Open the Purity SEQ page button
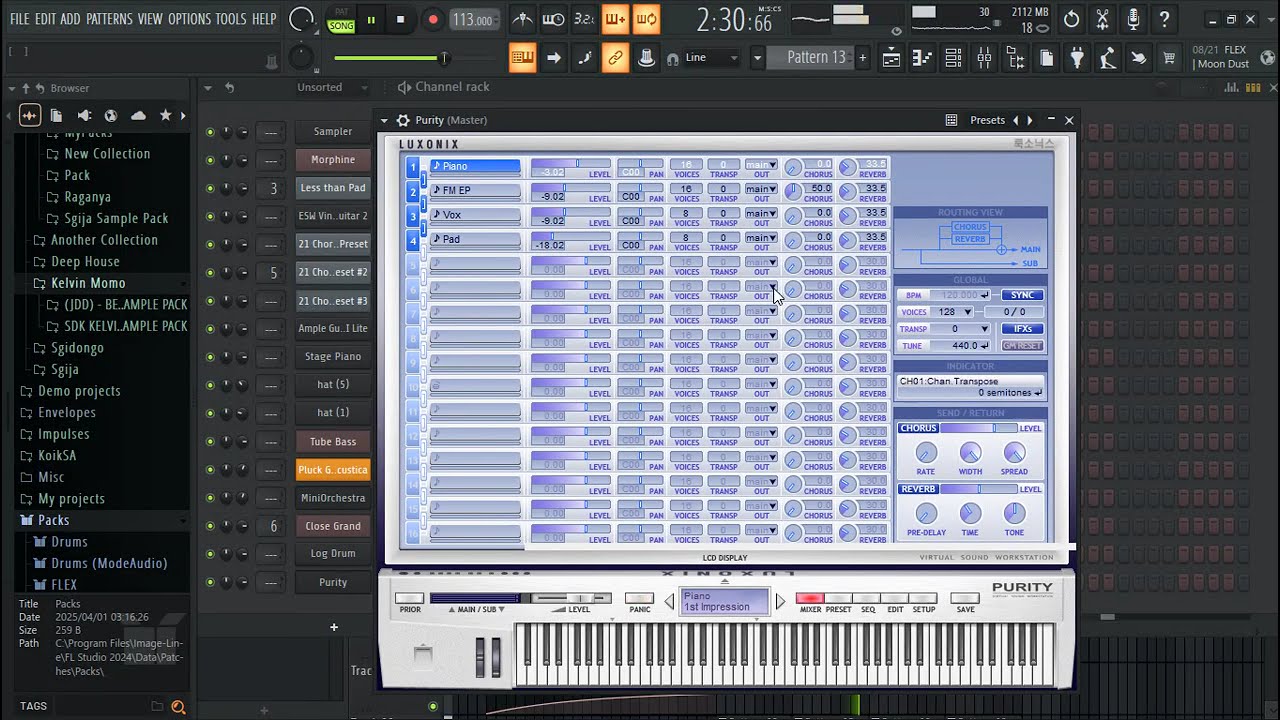1280x720 pixels. click(867, 599)
